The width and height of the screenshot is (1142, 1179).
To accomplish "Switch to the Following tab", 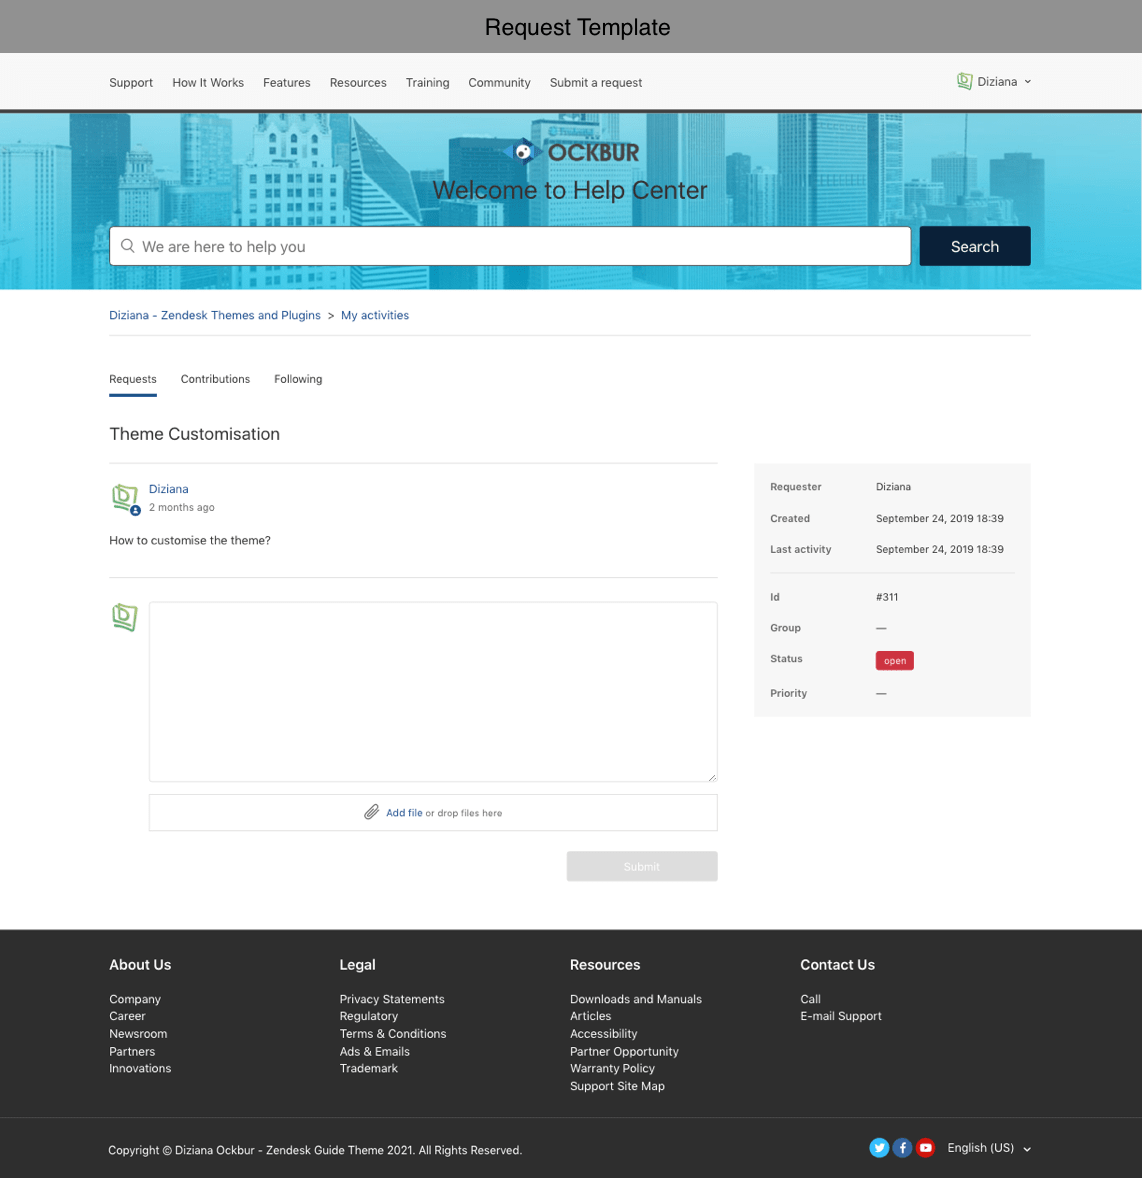I will 298,379.
